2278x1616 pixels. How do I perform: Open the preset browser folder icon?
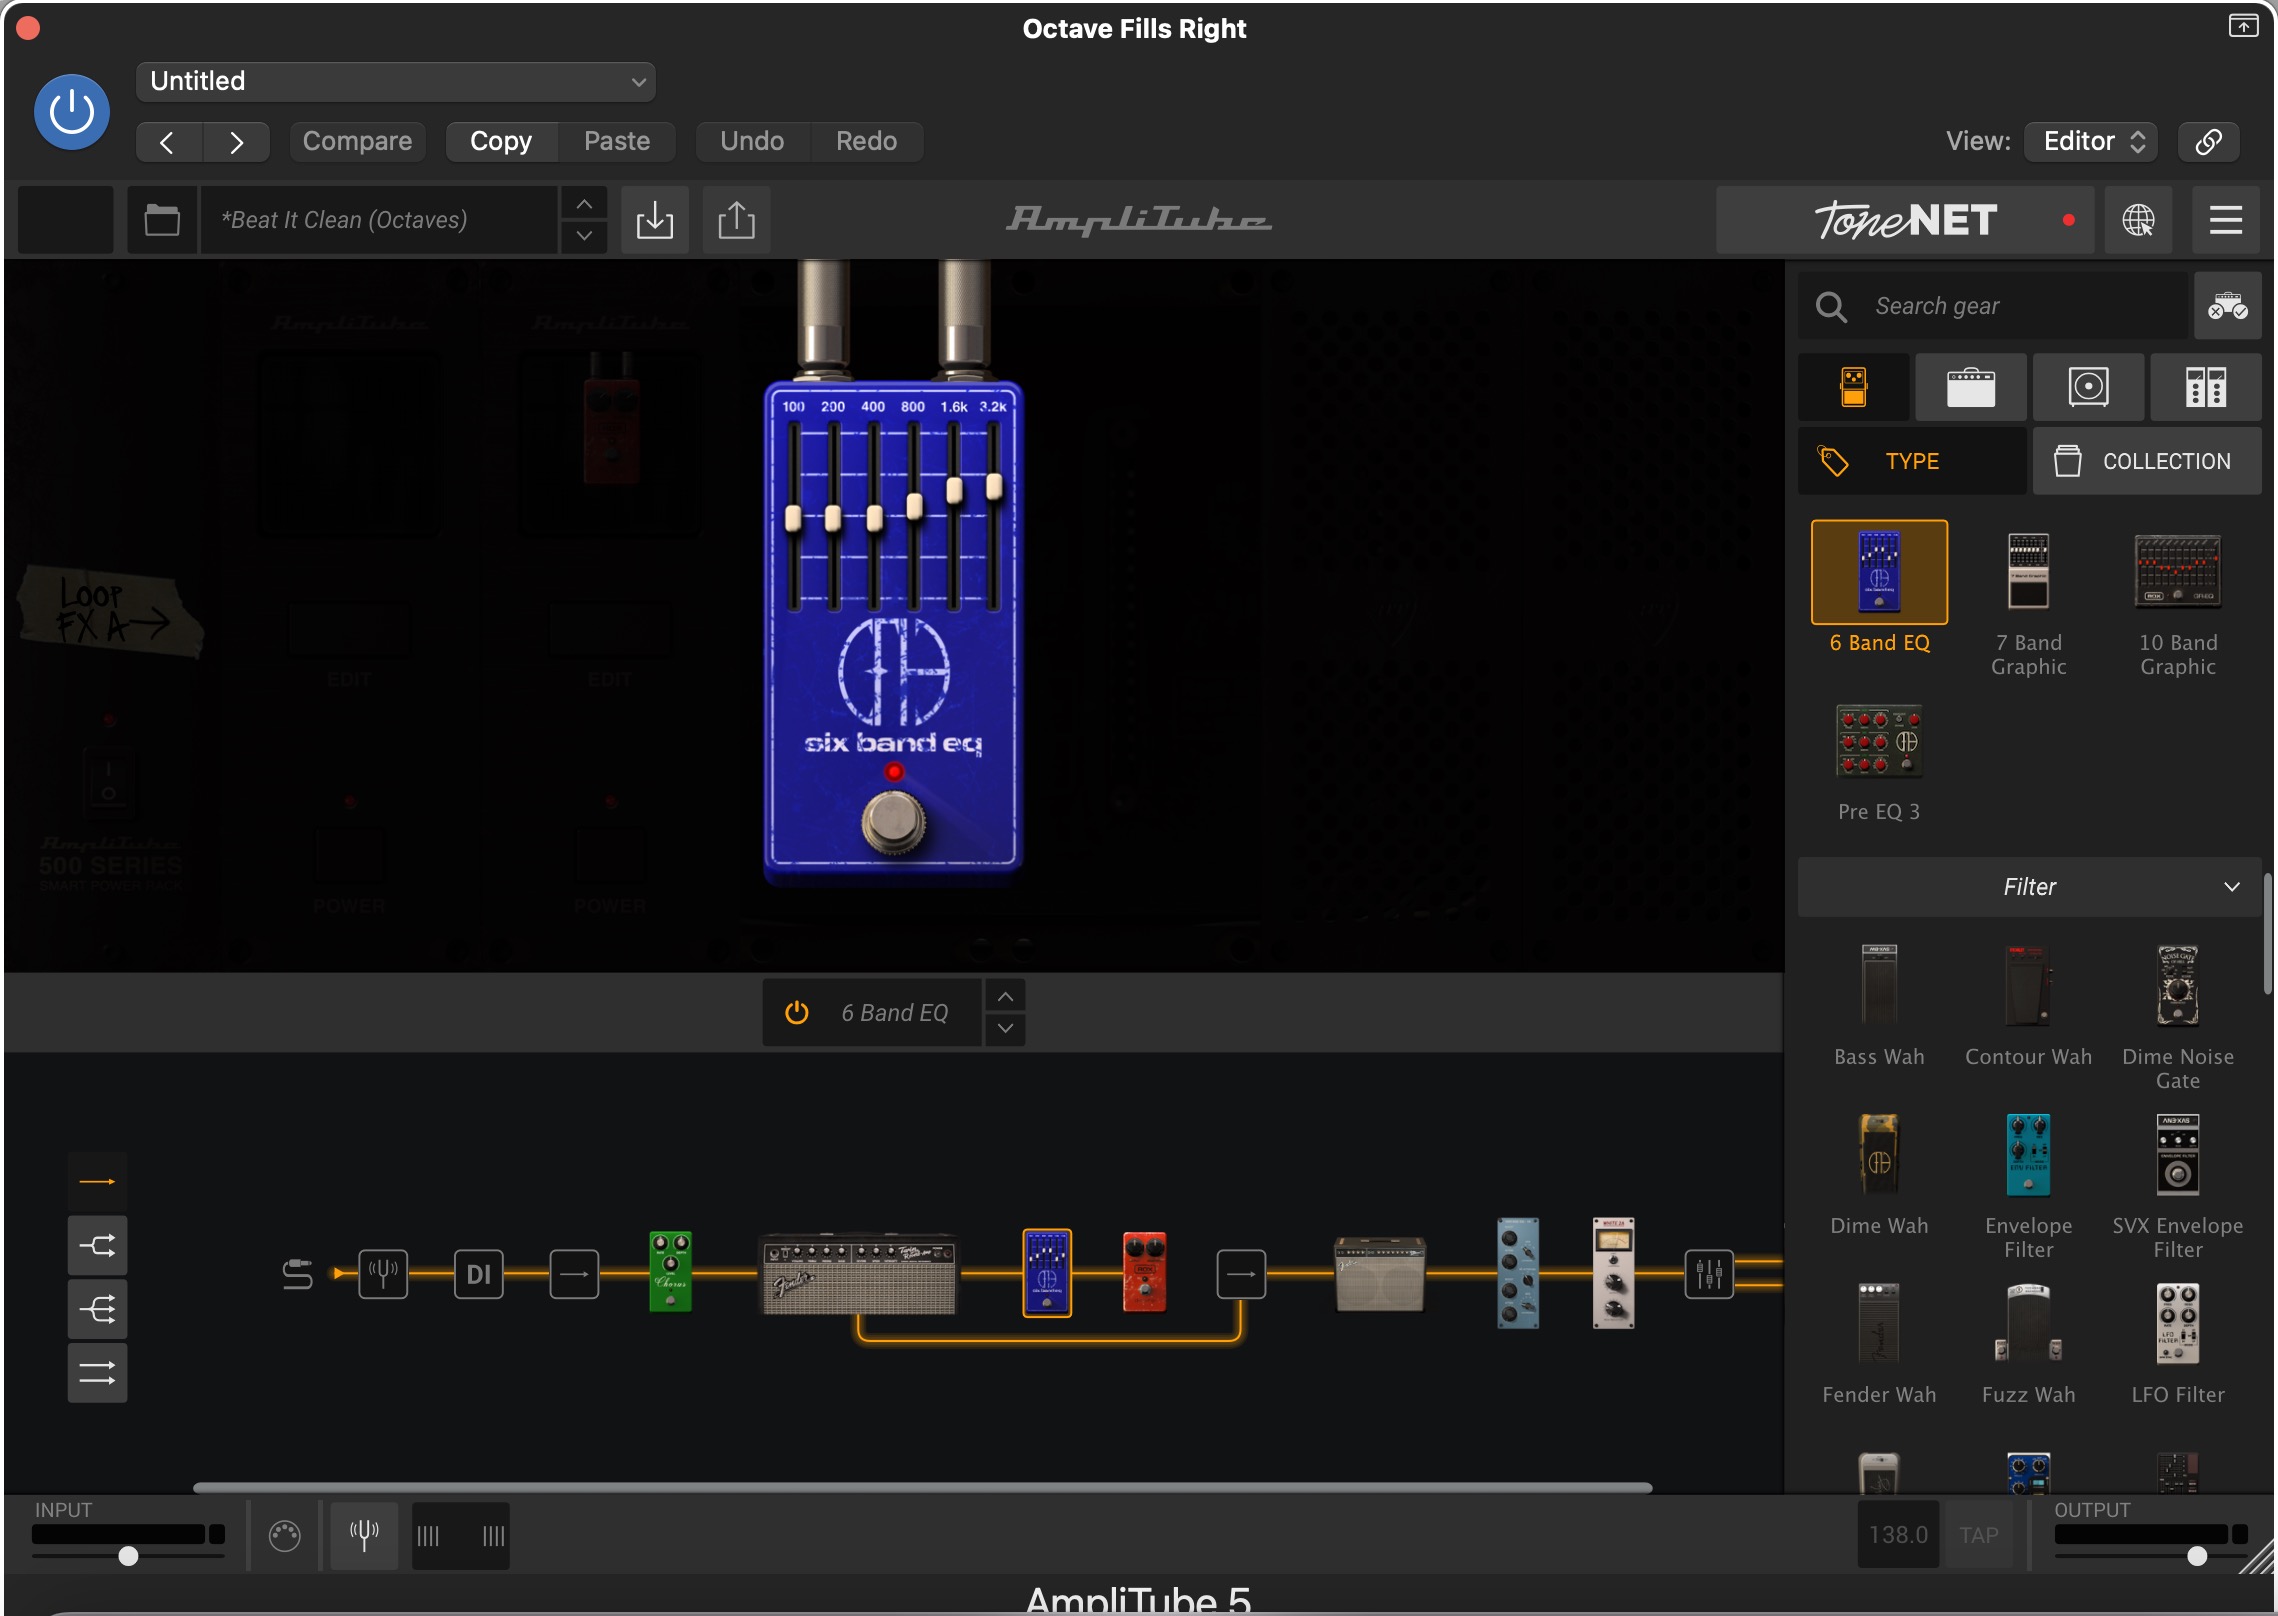162,220
